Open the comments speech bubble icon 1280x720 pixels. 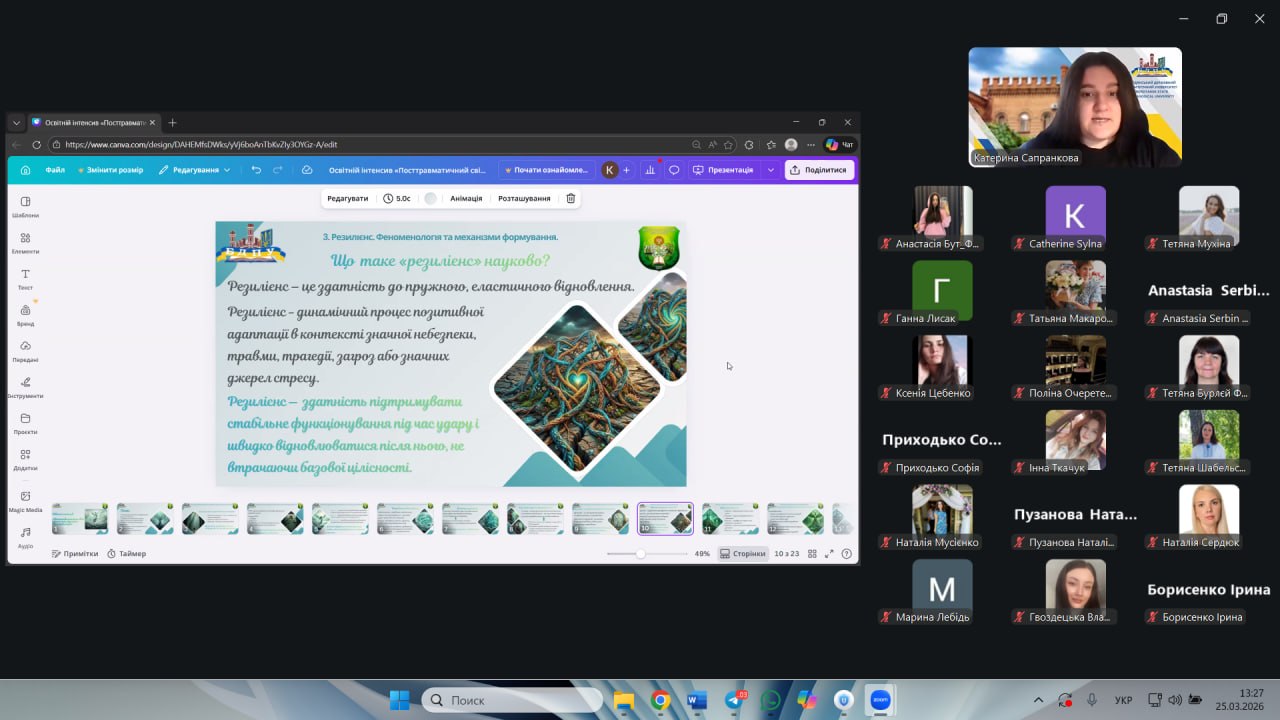pyautogui.click(x=674, y=170)
